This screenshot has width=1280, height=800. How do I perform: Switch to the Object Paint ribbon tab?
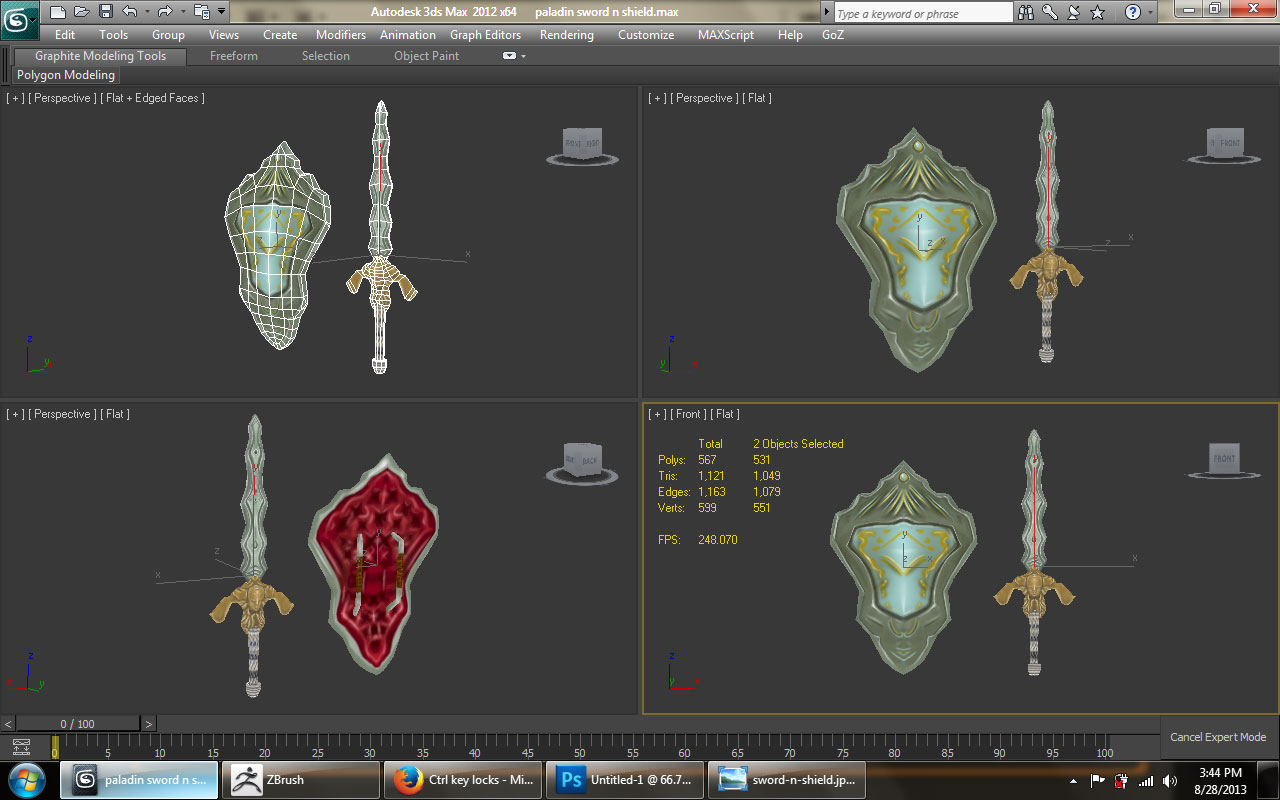[x=426, y=56]
